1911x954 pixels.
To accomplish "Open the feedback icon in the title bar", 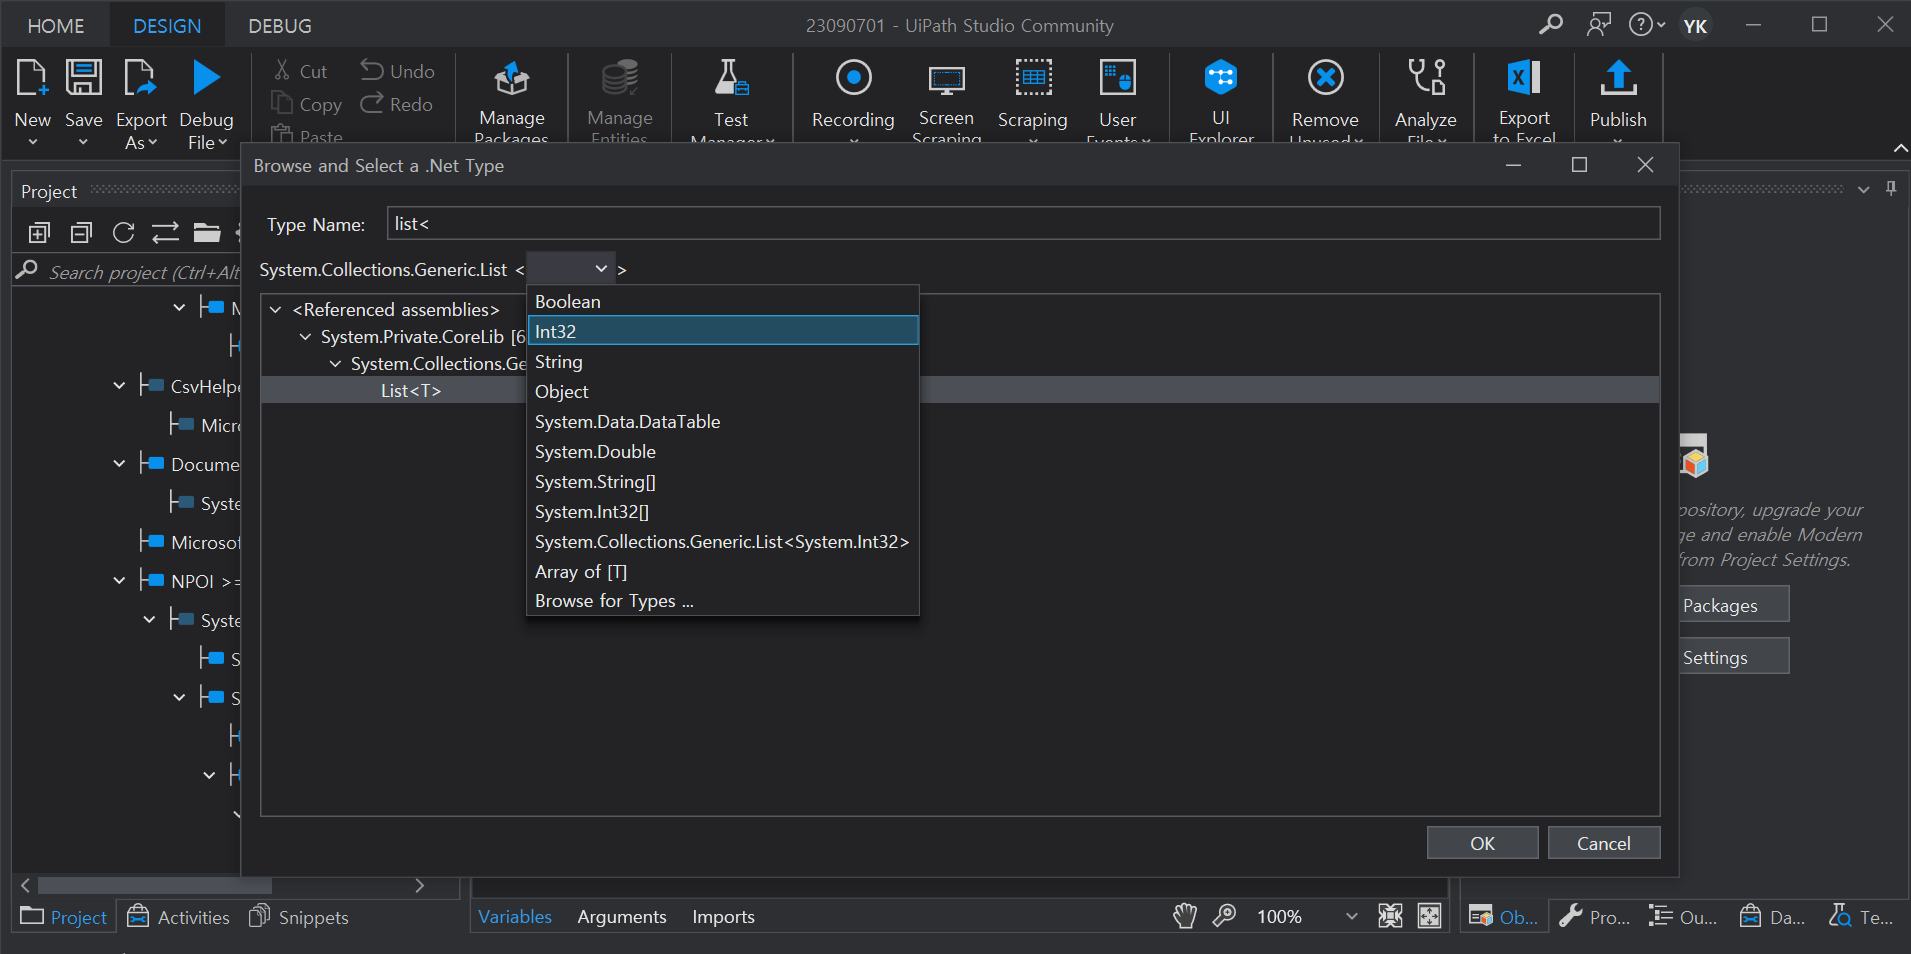I will [x=1599, y=24].
